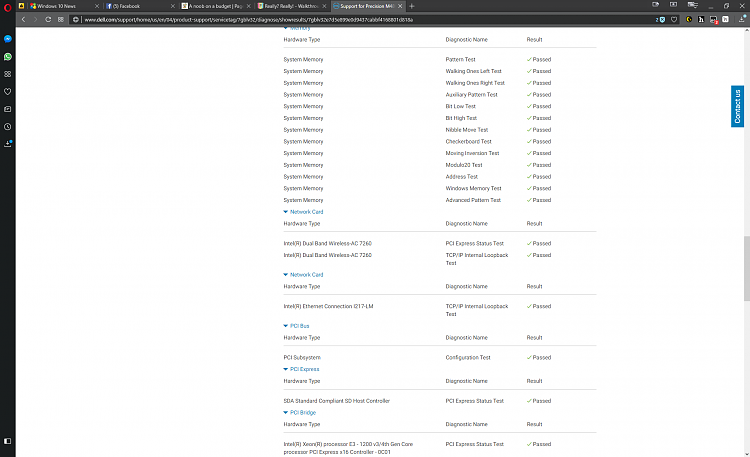Screen dimensions: 750x457
Task: Open the tab menu list icon
Action: click(x=692, y=5)
